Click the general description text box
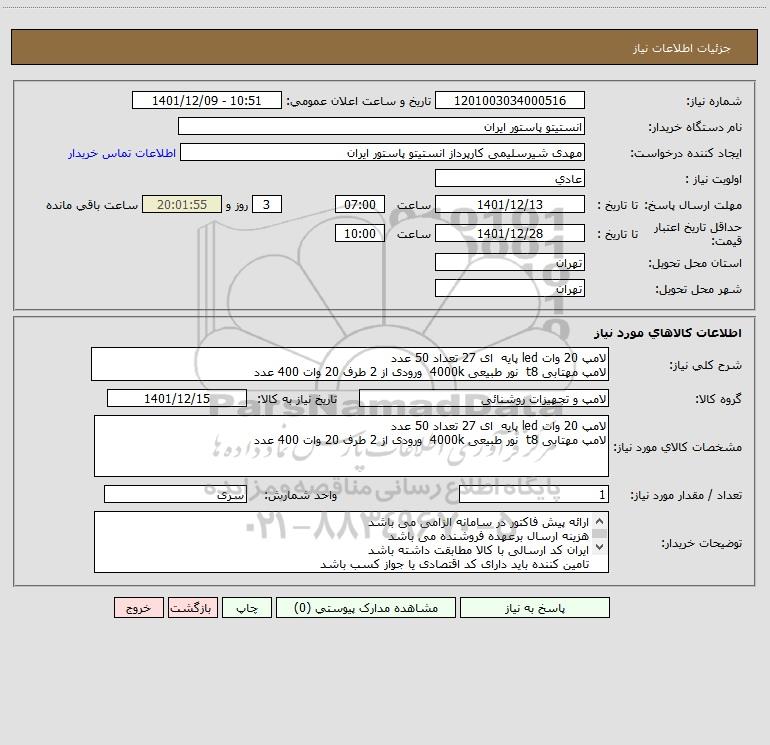This screenshot has width=770, height=745. coord(350,364)
